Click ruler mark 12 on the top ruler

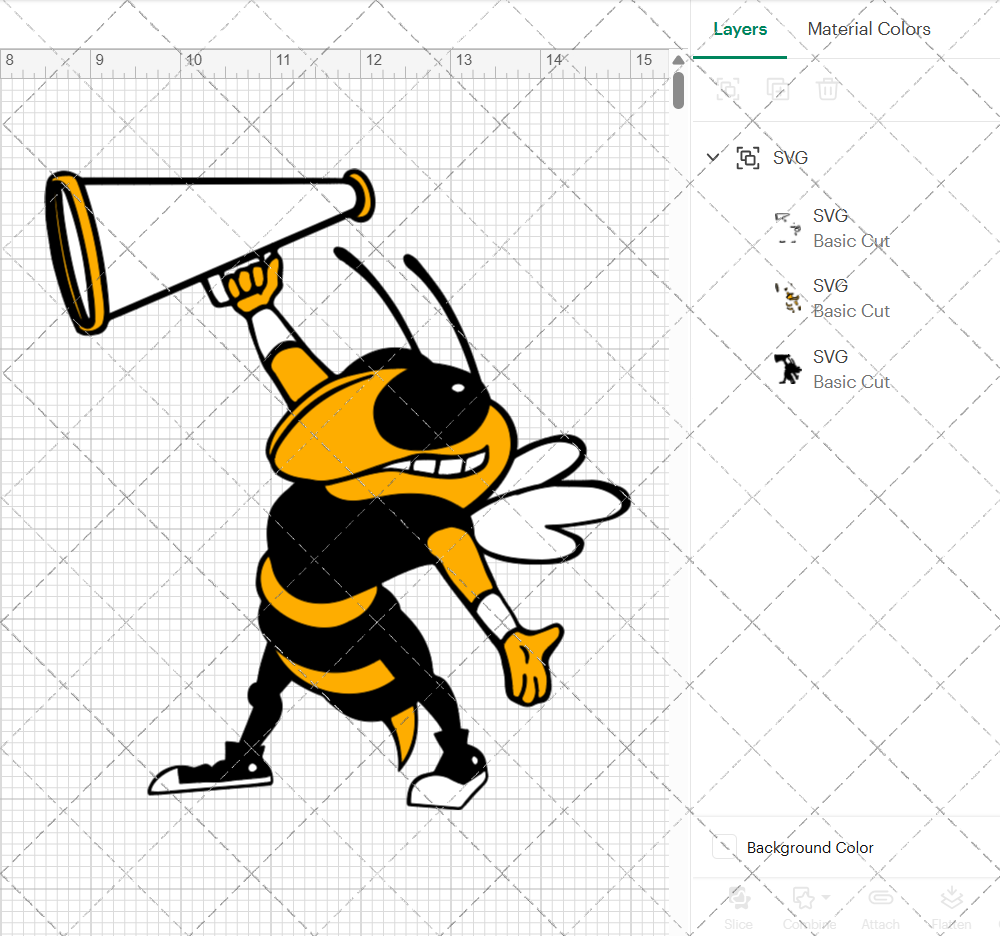[x=374, y=60]
